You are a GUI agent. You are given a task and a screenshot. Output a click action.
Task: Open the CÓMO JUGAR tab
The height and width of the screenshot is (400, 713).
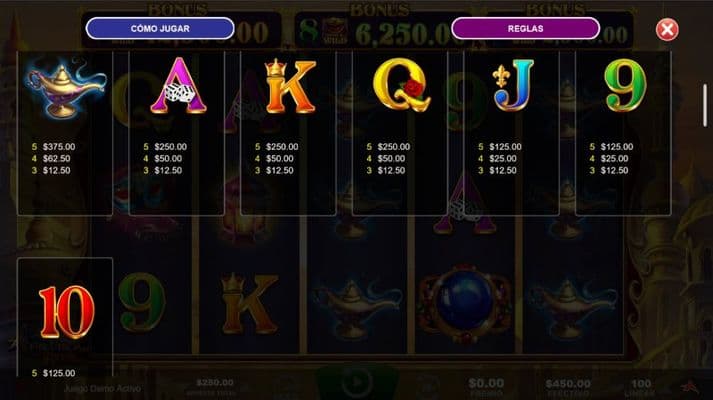point(160,29)
